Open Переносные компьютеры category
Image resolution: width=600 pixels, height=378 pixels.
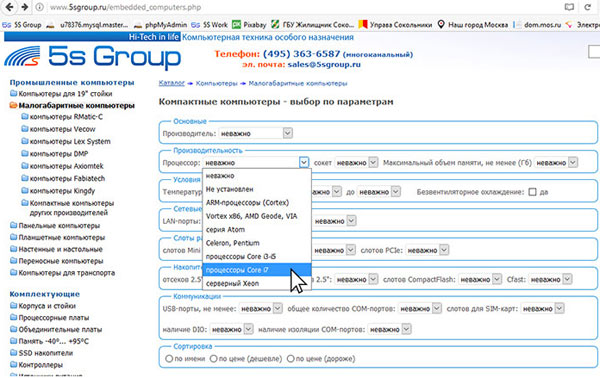57,261
